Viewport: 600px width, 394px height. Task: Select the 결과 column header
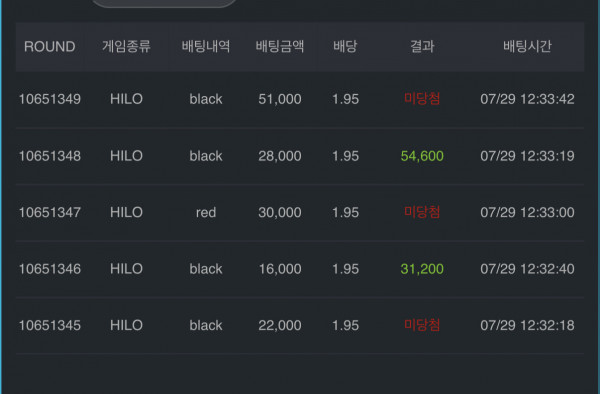tap(422, 47)
